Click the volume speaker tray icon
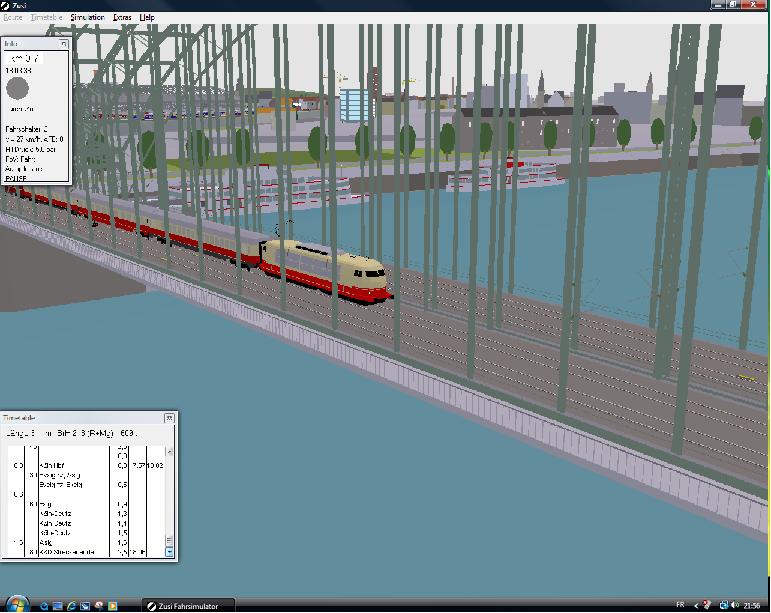The width and height of the screenshot is (771, 613). pyautogui.click(x=735, y=605)
